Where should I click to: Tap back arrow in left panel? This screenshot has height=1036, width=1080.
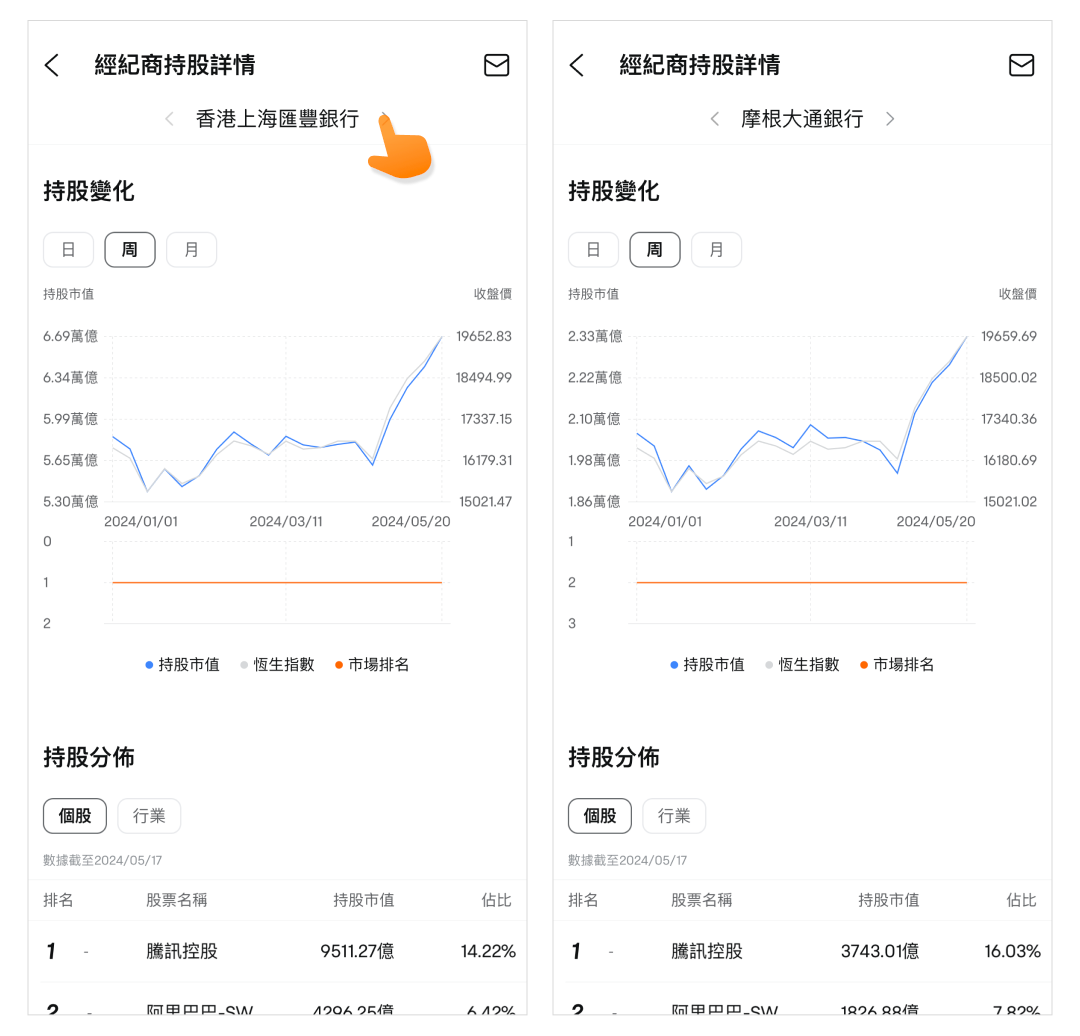pos(52,66)
